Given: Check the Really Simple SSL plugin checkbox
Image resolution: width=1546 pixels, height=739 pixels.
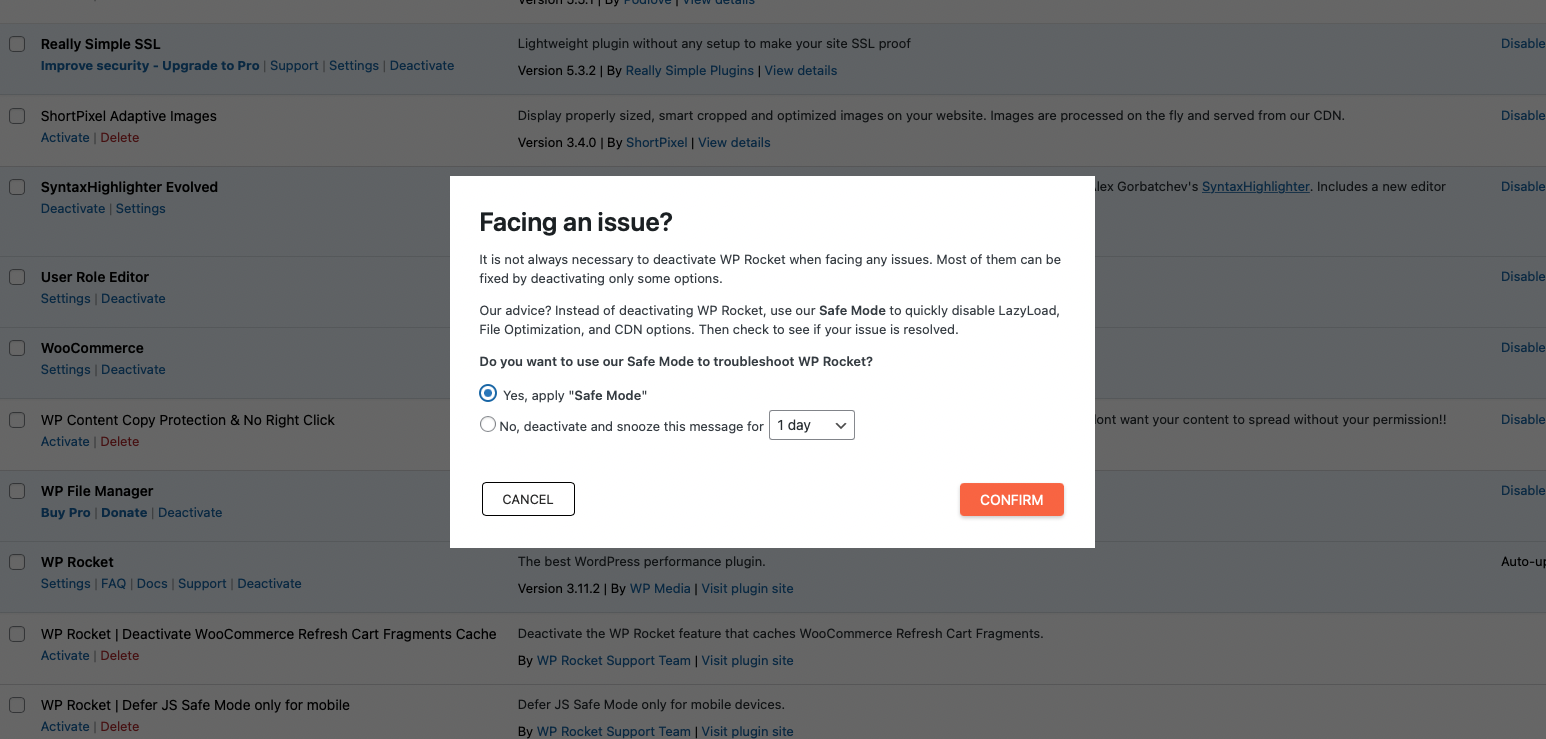Looking at the screenshot, I should [x=16, y=44].
